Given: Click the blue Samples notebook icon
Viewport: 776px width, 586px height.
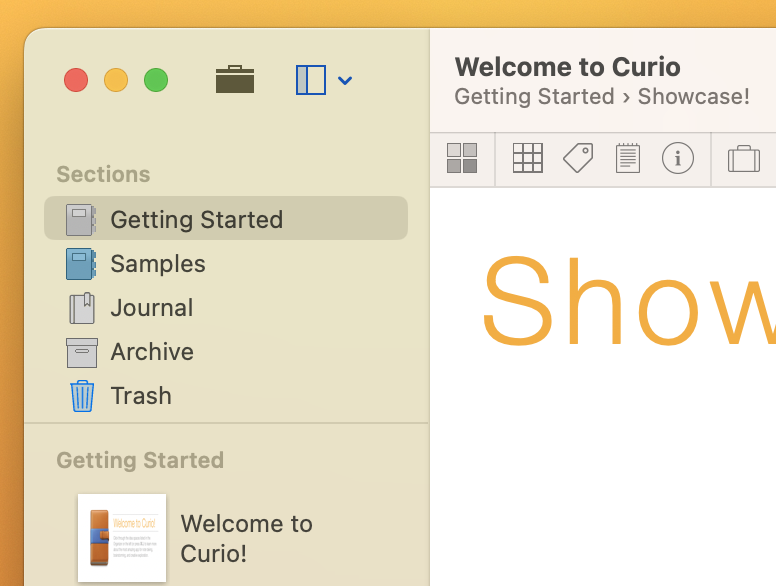Looking at the screenshot, I should [81, 264].
